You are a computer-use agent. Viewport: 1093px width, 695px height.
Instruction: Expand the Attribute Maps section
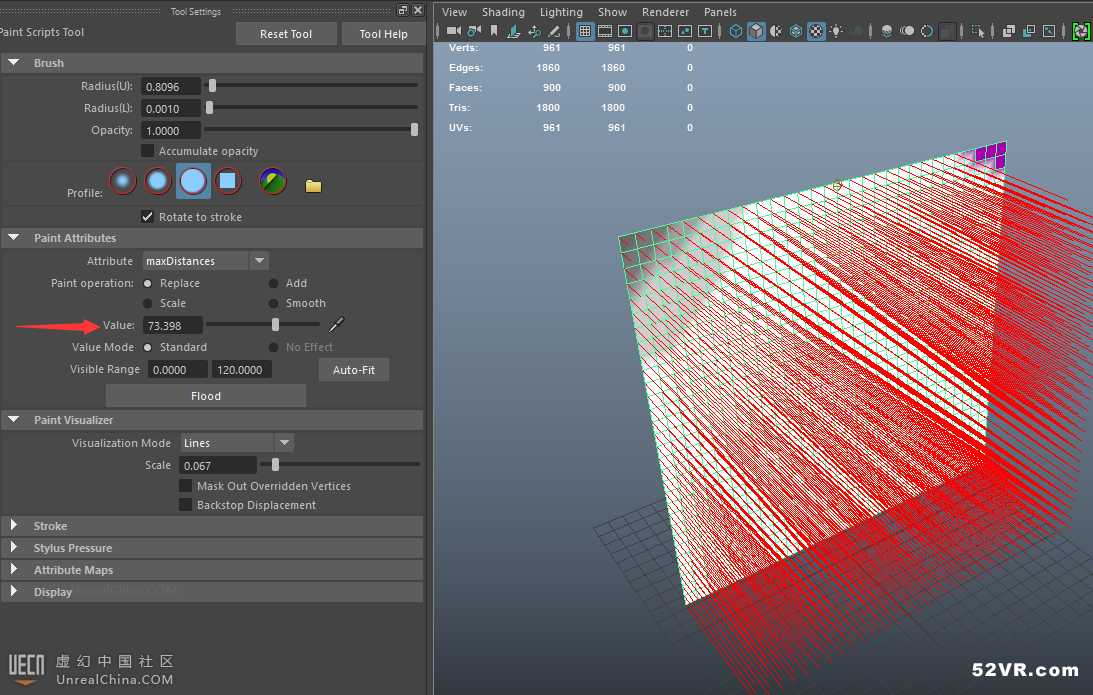[13, 570]
